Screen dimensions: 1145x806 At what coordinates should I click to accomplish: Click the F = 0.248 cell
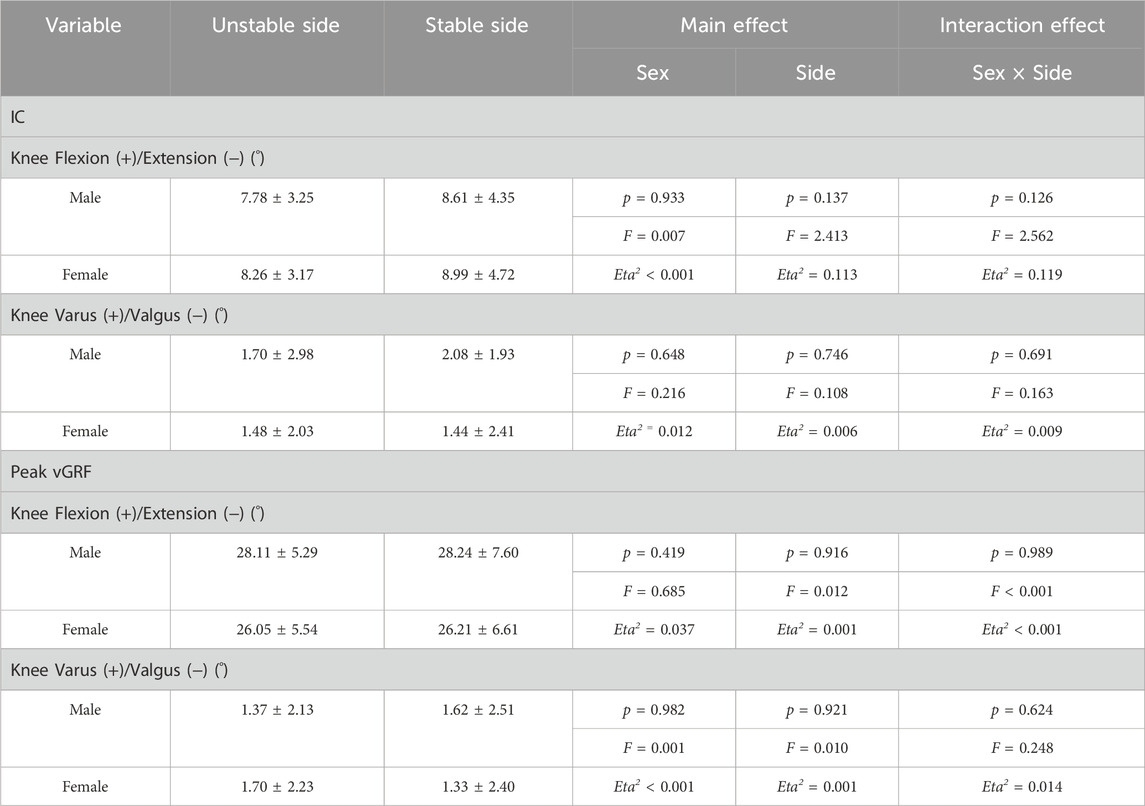[1022, 748]
